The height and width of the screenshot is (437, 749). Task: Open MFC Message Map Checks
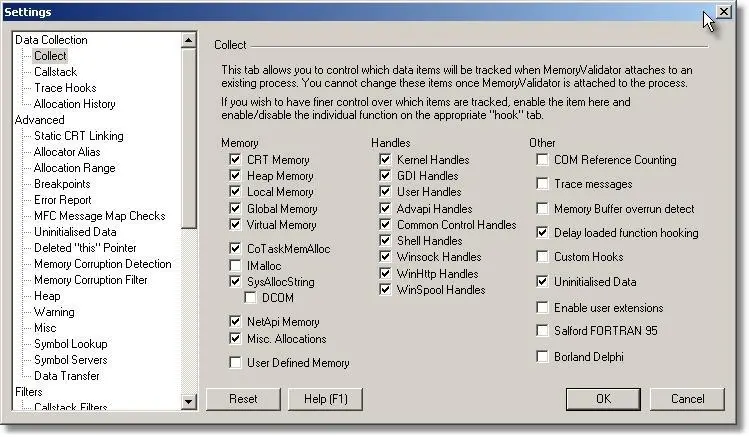pyautogui.click(x=99, y=216)
